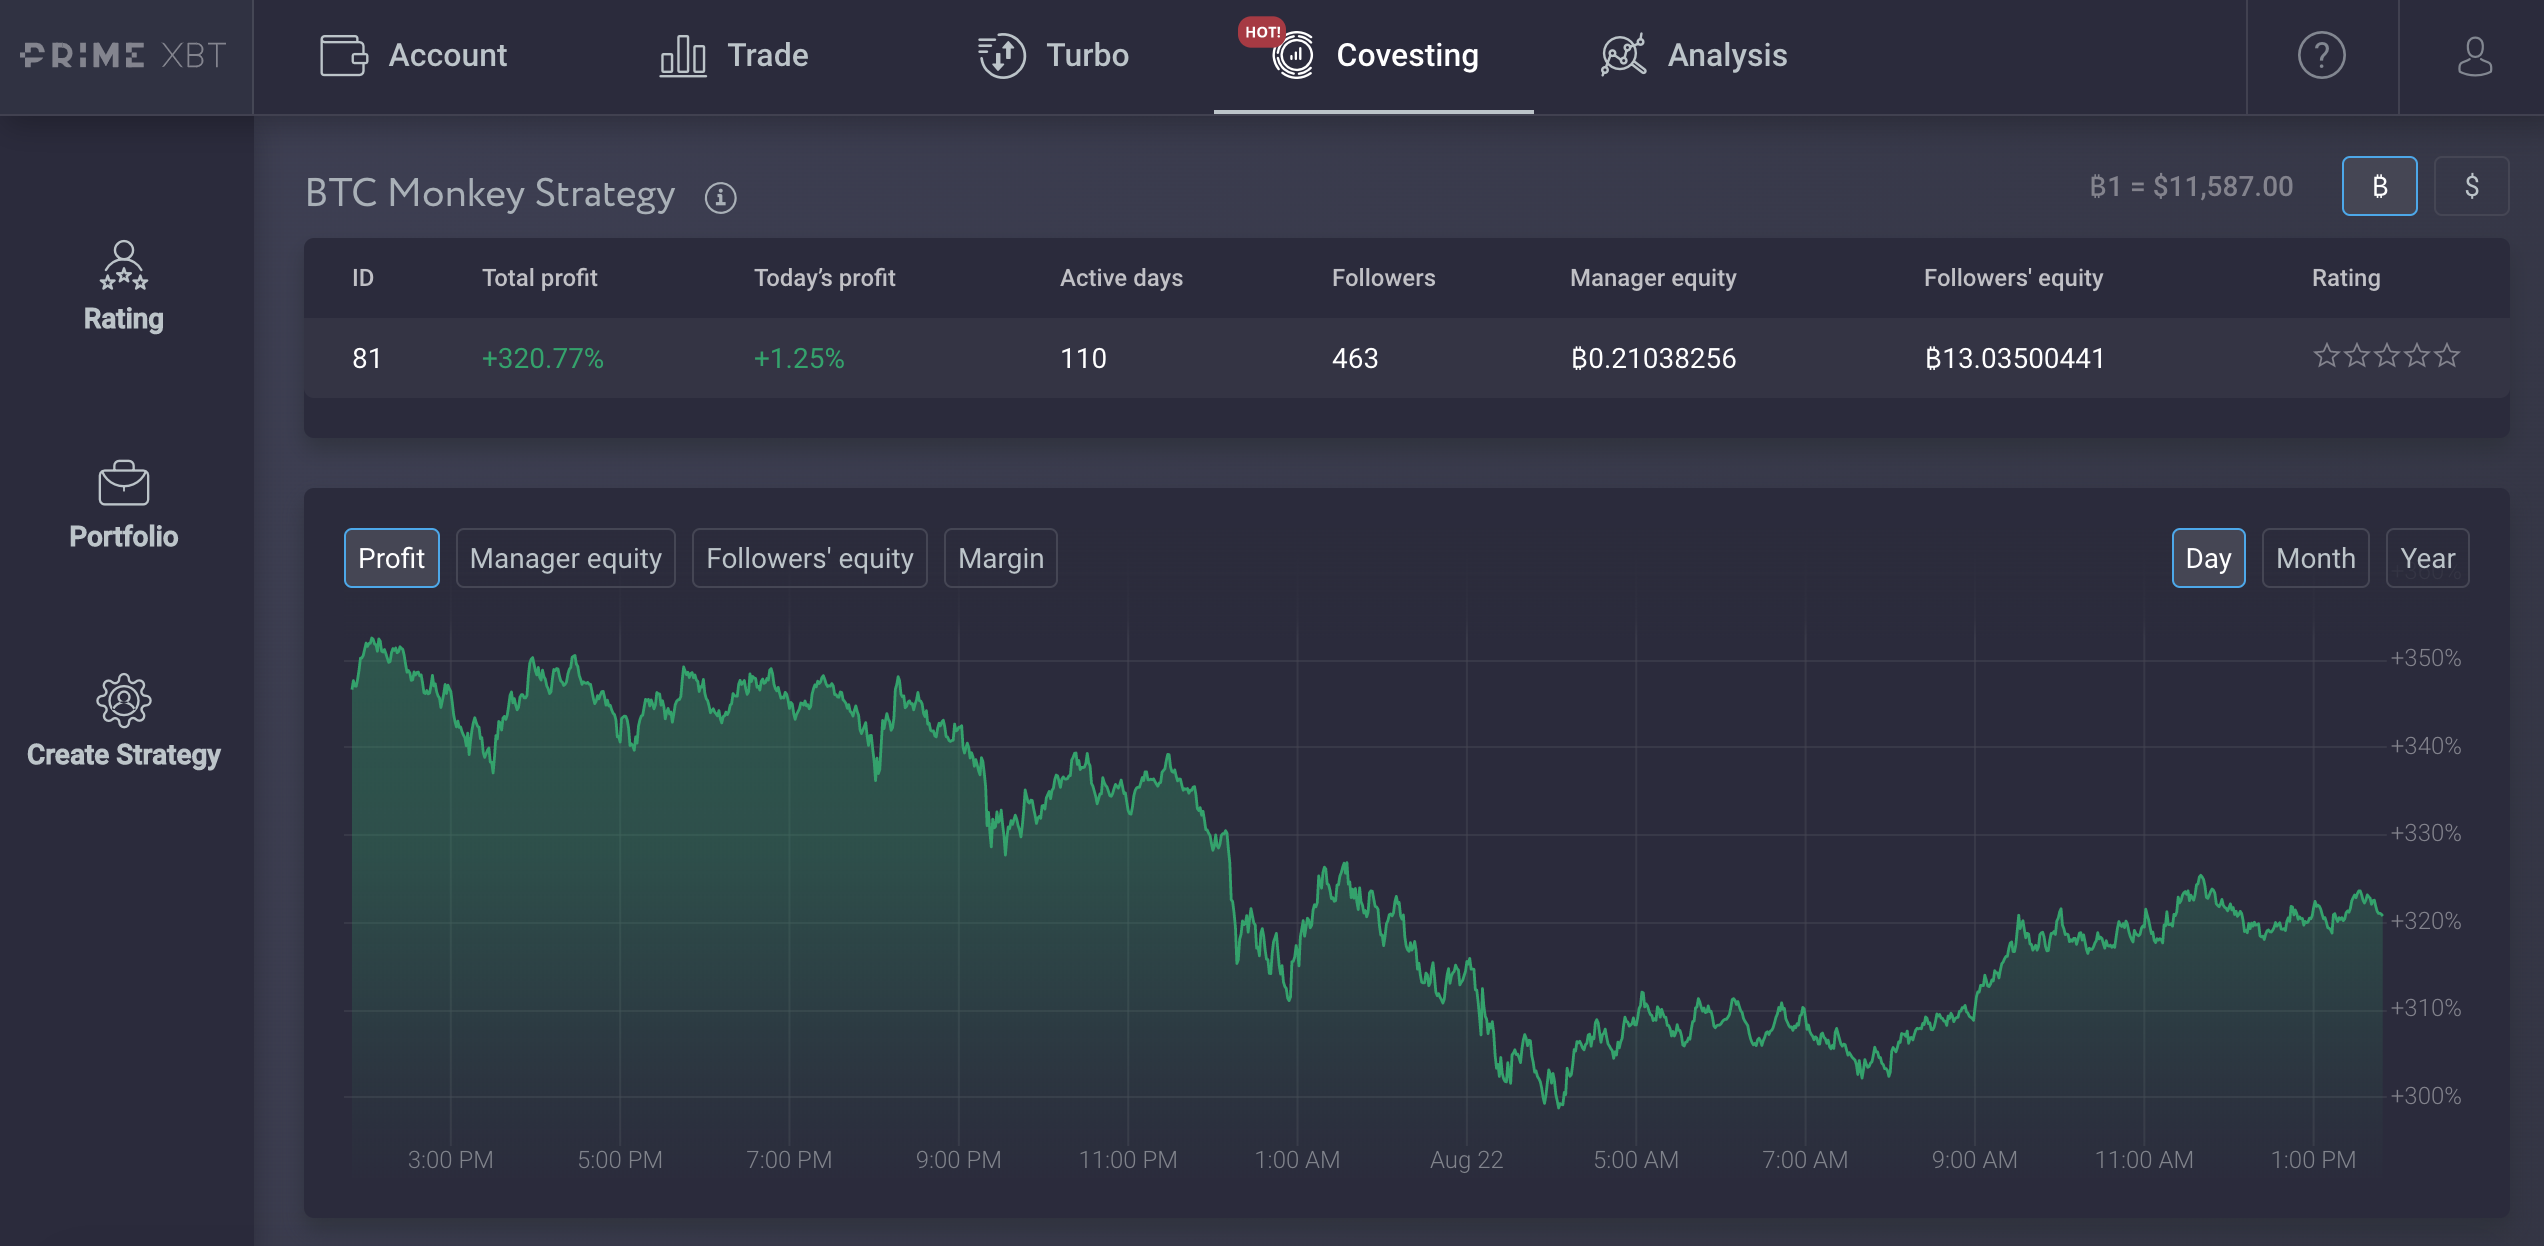Go to the Analysis section label

tap(1727, 56)
